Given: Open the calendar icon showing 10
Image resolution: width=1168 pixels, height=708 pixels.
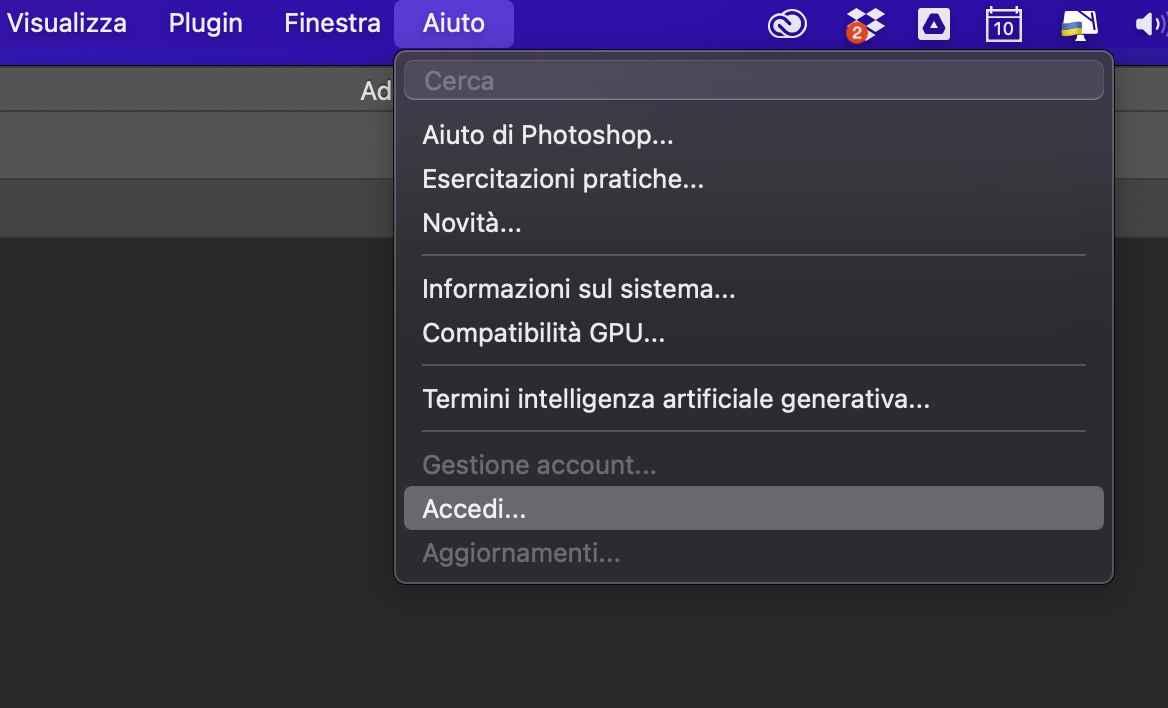Looking at the screenshot, I should 1003,25.
